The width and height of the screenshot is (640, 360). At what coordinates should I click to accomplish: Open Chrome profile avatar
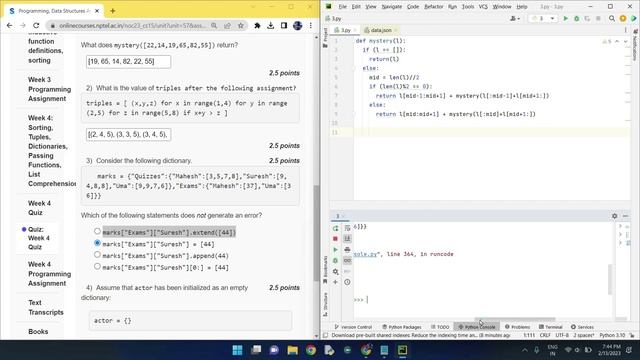(x=298, y=26)
